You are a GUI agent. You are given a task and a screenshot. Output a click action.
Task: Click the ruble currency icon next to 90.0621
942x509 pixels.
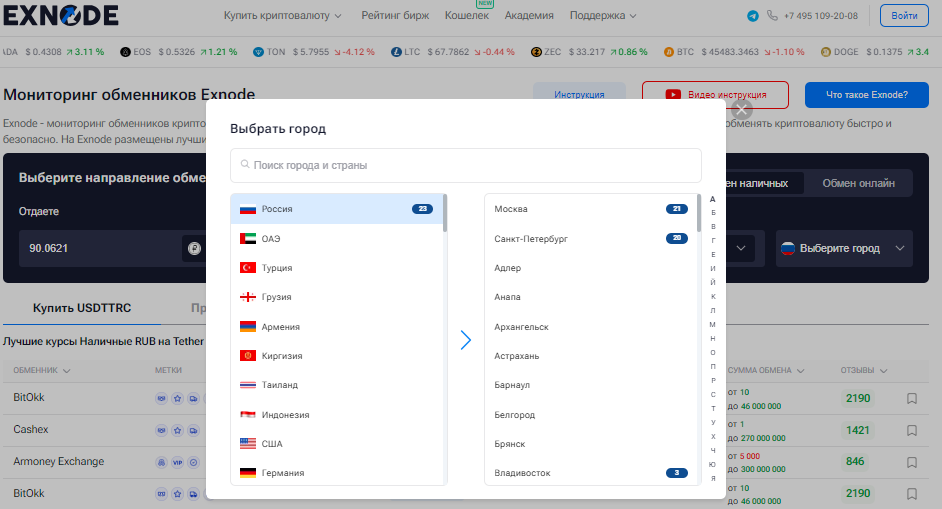tap(194, 248)
